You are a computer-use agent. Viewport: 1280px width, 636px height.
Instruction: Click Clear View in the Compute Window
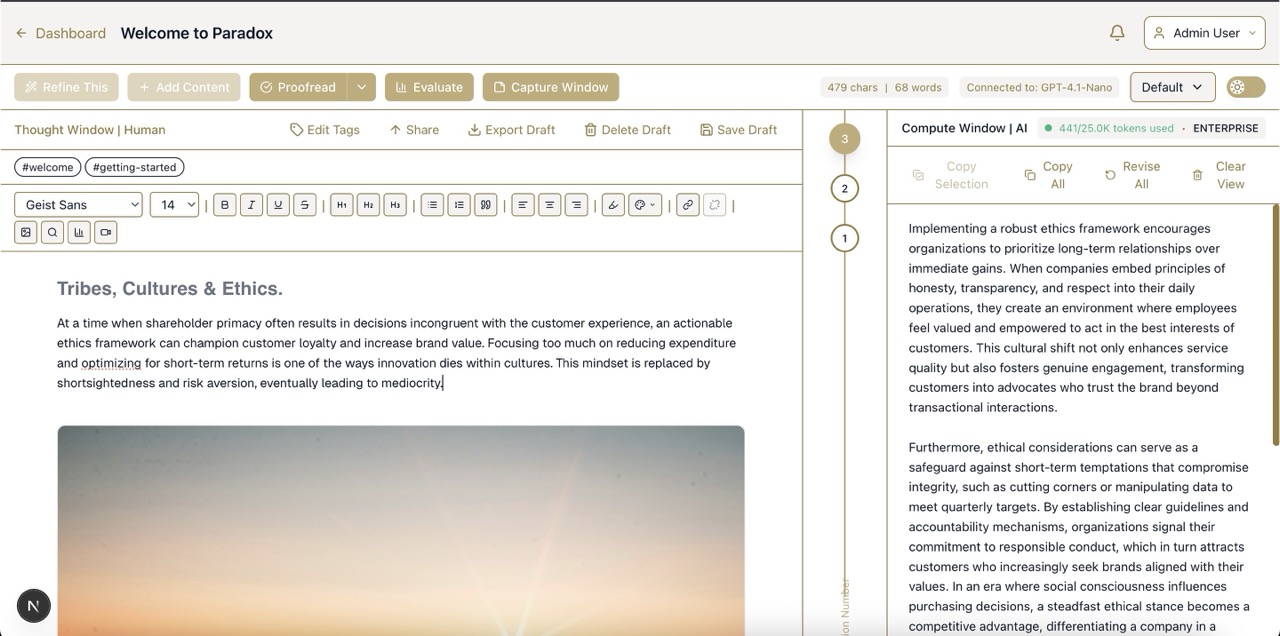1220,175
